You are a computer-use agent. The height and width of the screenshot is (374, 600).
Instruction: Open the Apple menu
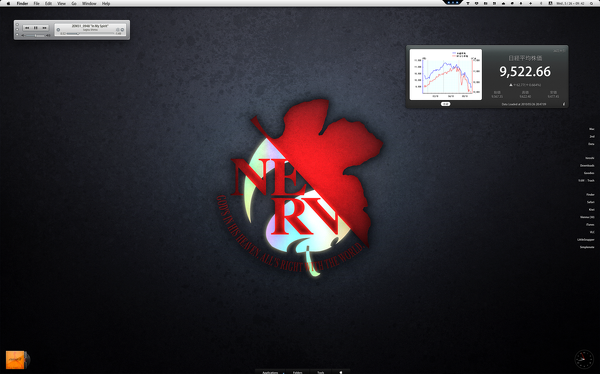tap(8, 3)
